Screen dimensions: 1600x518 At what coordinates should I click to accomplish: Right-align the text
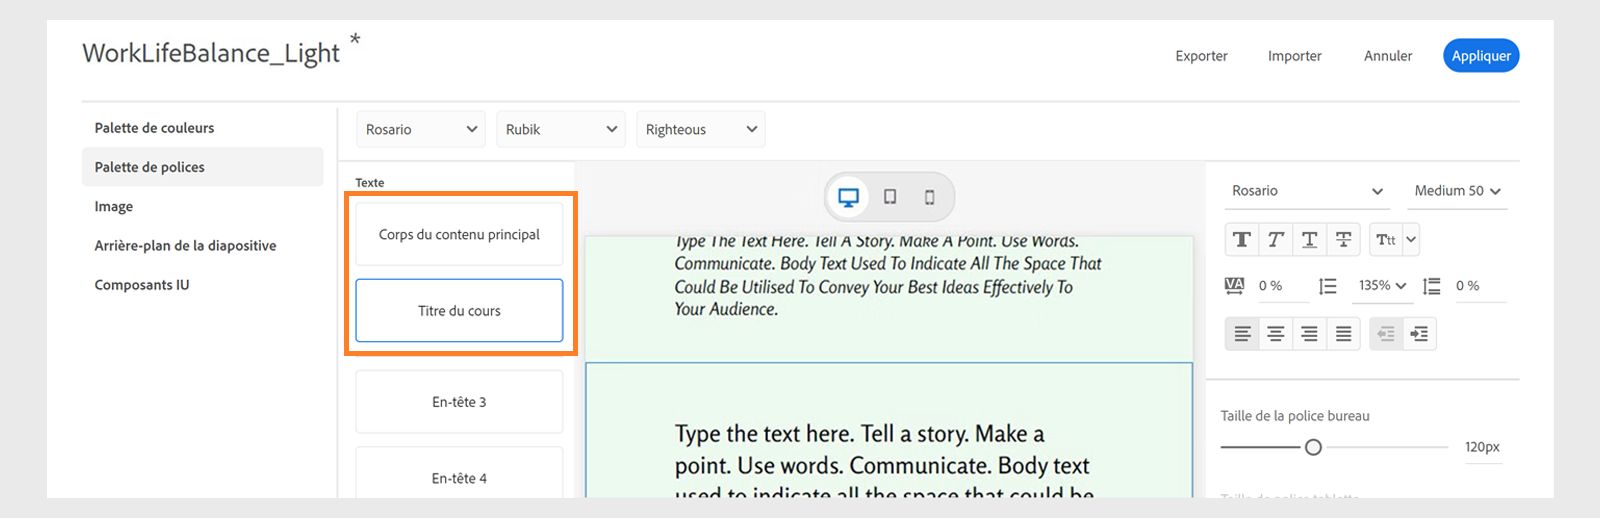tap(1309, 334)
